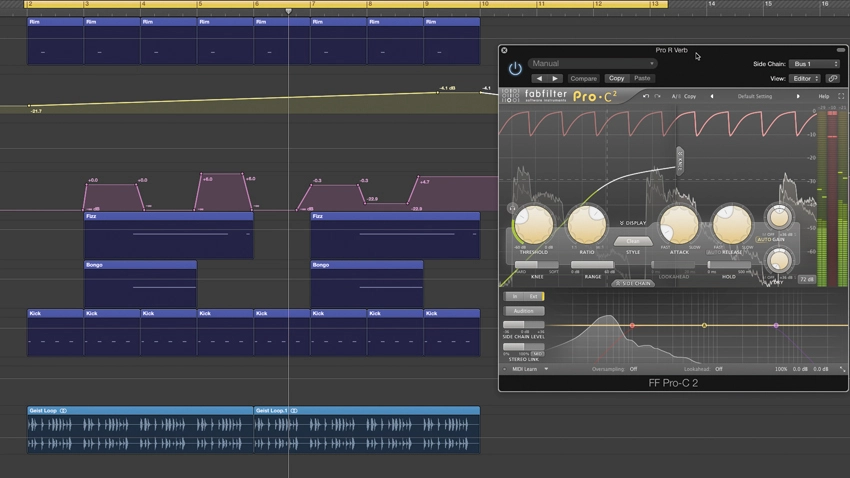Select the Geist Loop audio region
The image size is (850, 478).
[140, 430]
